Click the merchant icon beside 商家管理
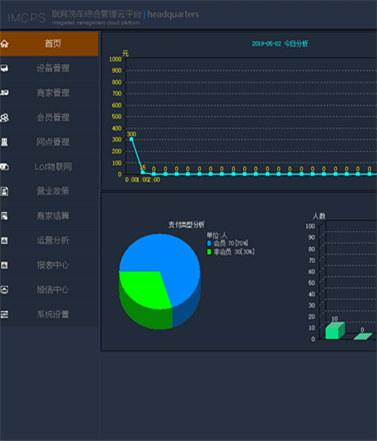377x441 pixels. coord(5,93)
